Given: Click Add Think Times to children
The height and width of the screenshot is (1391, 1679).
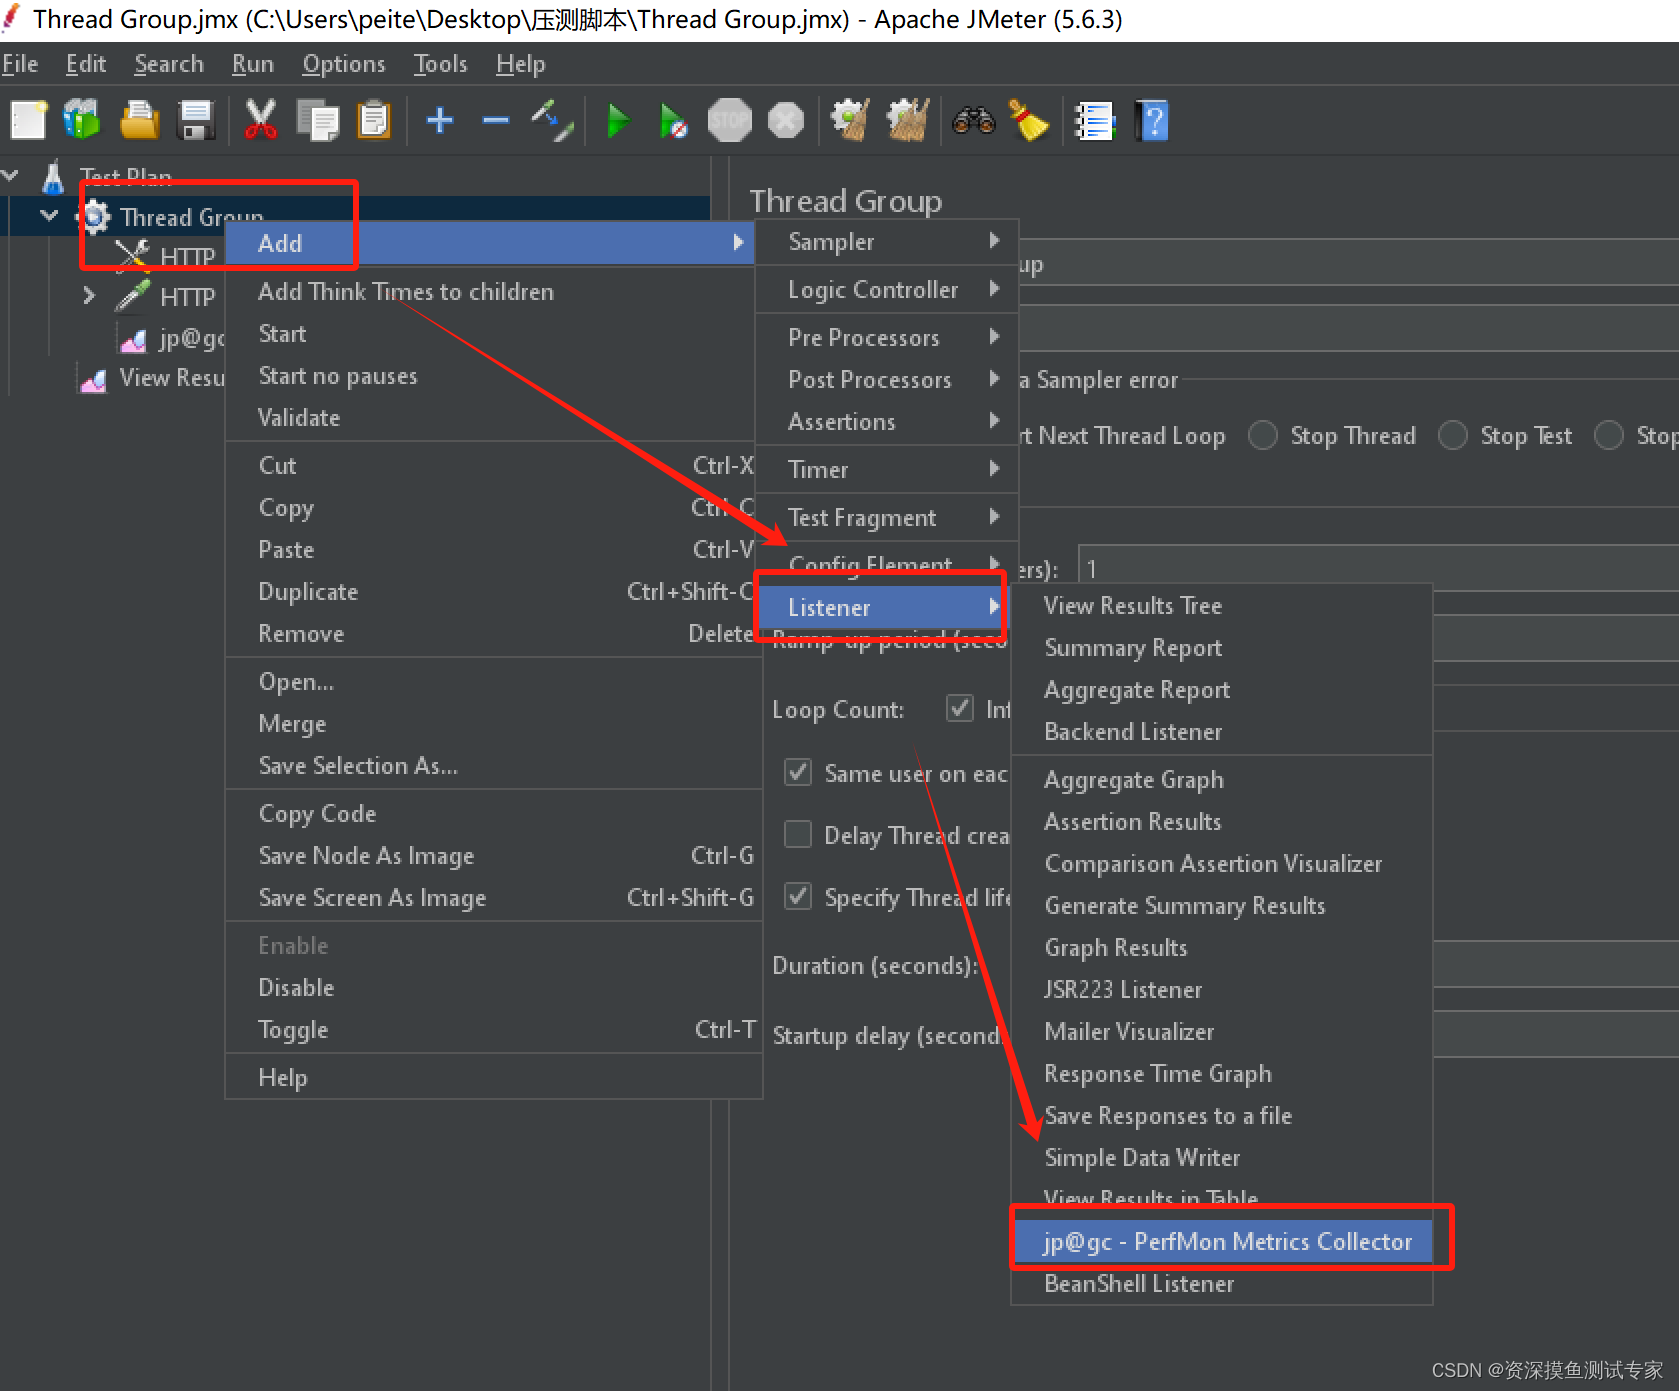Looking at the screenshot, I should (x=490, y=292).
